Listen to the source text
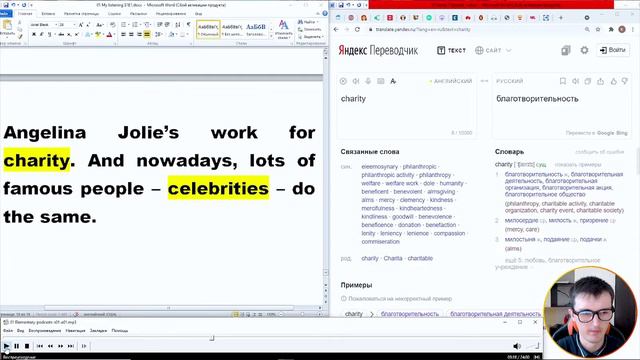The image size is (640, 360). pyautogui.click(x=356, y=81)
